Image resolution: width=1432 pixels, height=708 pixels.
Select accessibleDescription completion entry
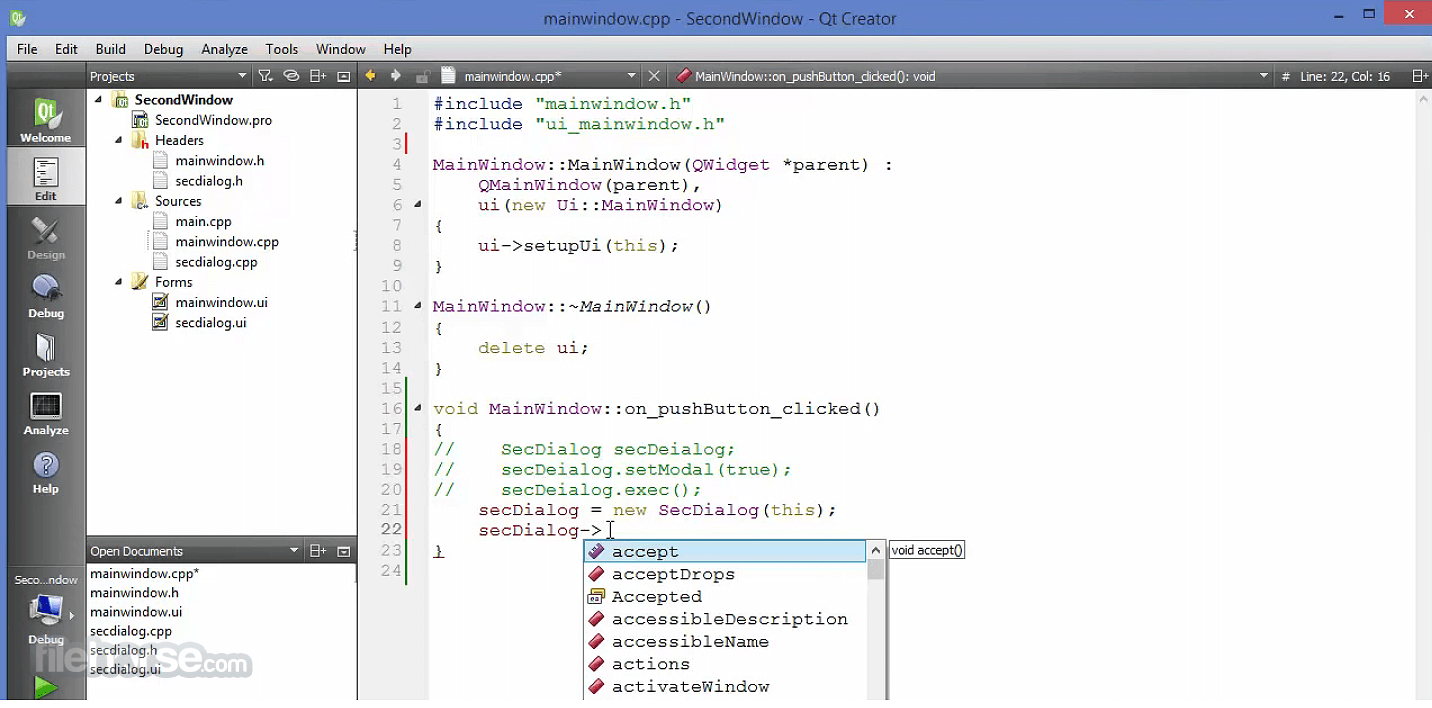click(725, 619)
